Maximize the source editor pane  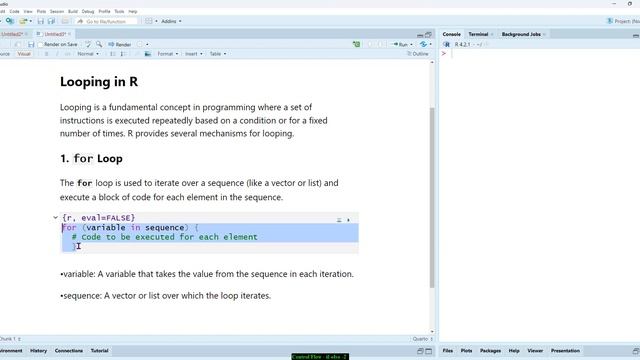tap(428, 35)
